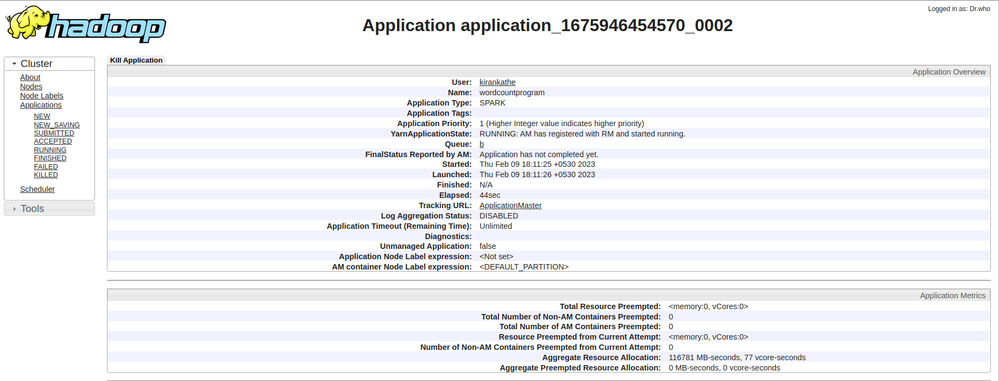The width and height of the screenshot is (999, 381).
Task: Click the YarnApplicationState RUNNING text
Action: click(x=582, y=134)
